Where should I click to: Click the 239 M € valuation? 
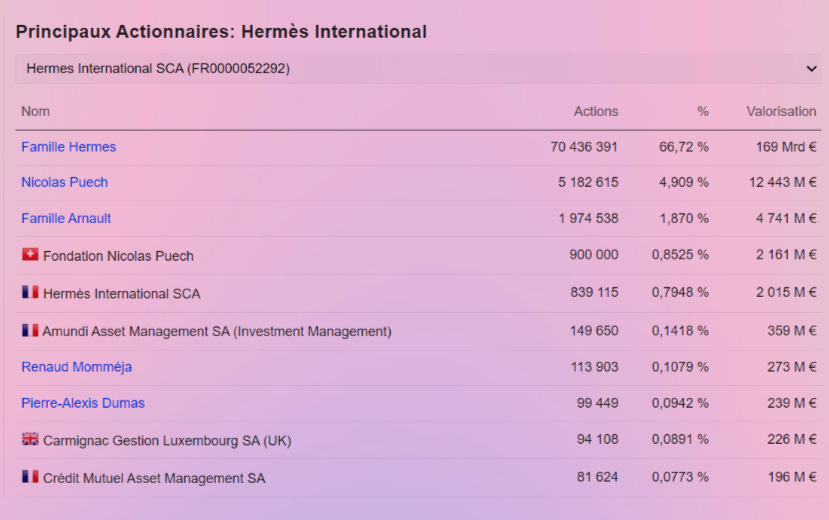[x=792, y=403]
